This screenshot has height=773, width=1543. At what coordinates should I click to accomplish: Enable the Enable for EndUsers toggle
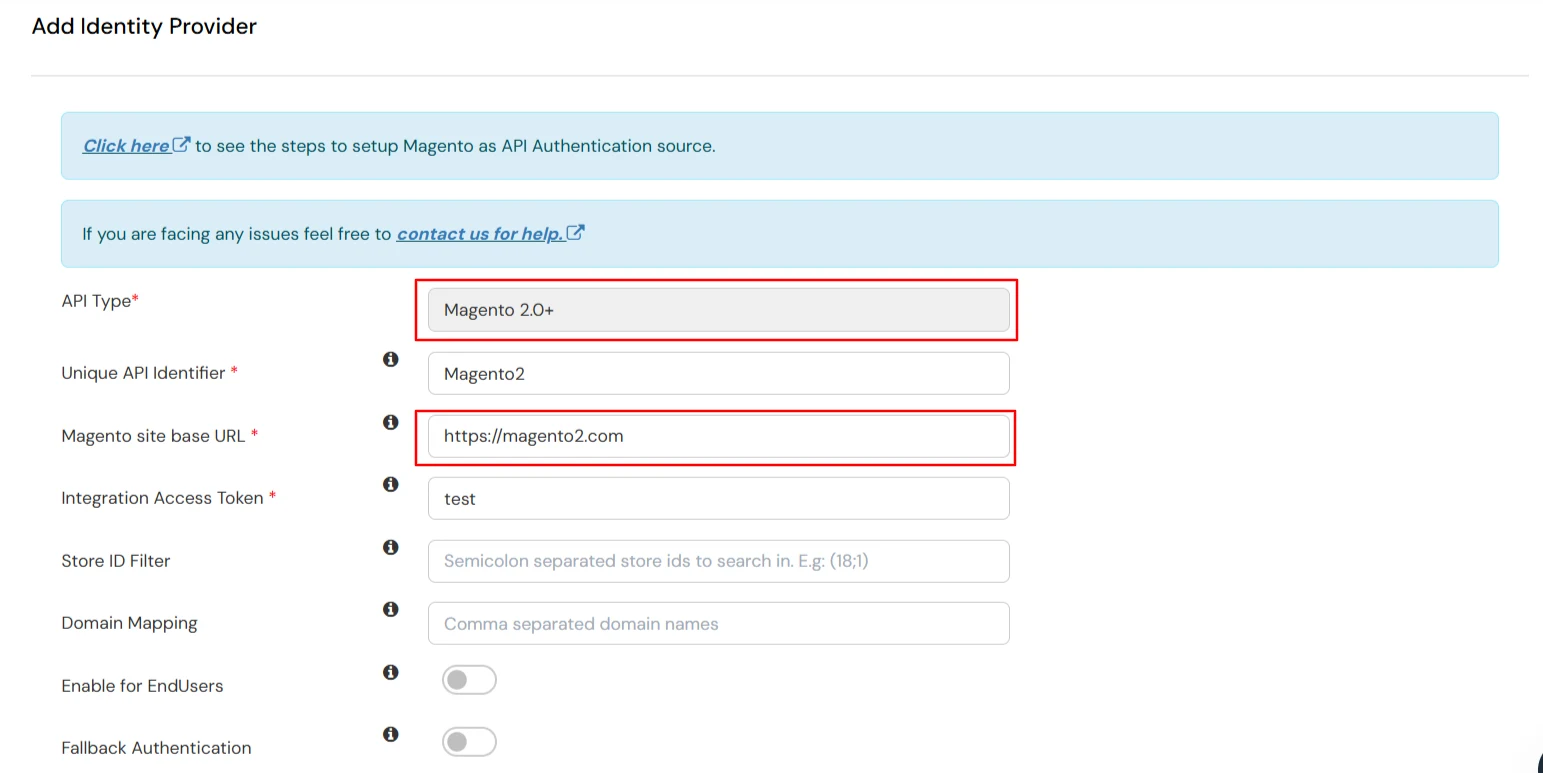click(469, 679)
